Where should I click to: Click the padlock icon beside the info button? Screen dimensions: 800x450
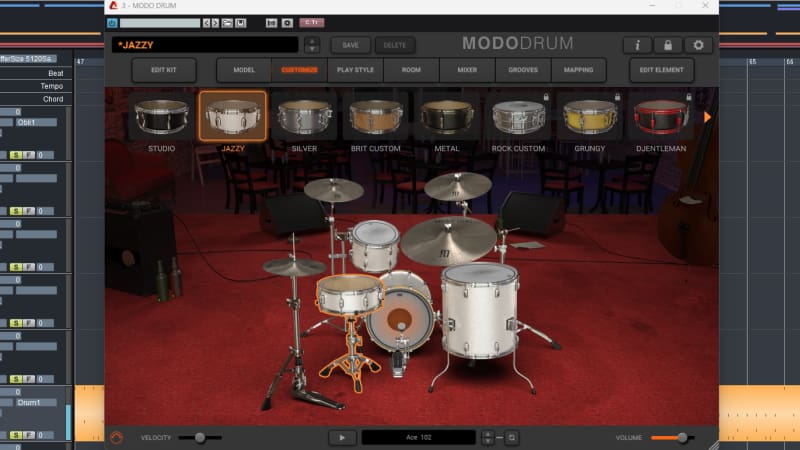pyautogui.click(x=667, y=45)
